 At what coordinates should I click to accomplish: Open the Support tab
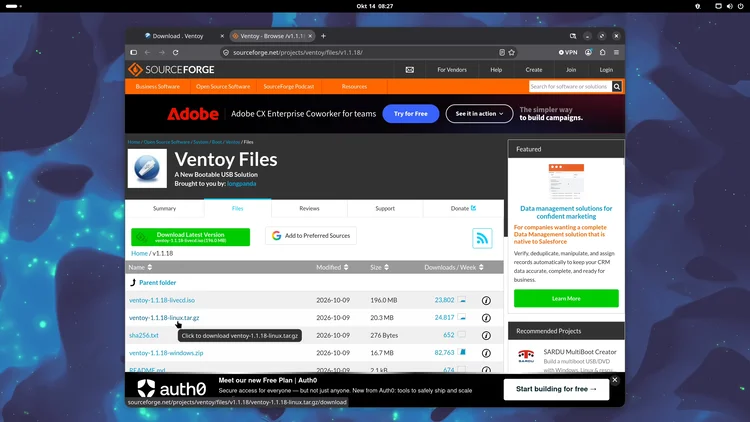pyautogui.click(x=385, y=209)
